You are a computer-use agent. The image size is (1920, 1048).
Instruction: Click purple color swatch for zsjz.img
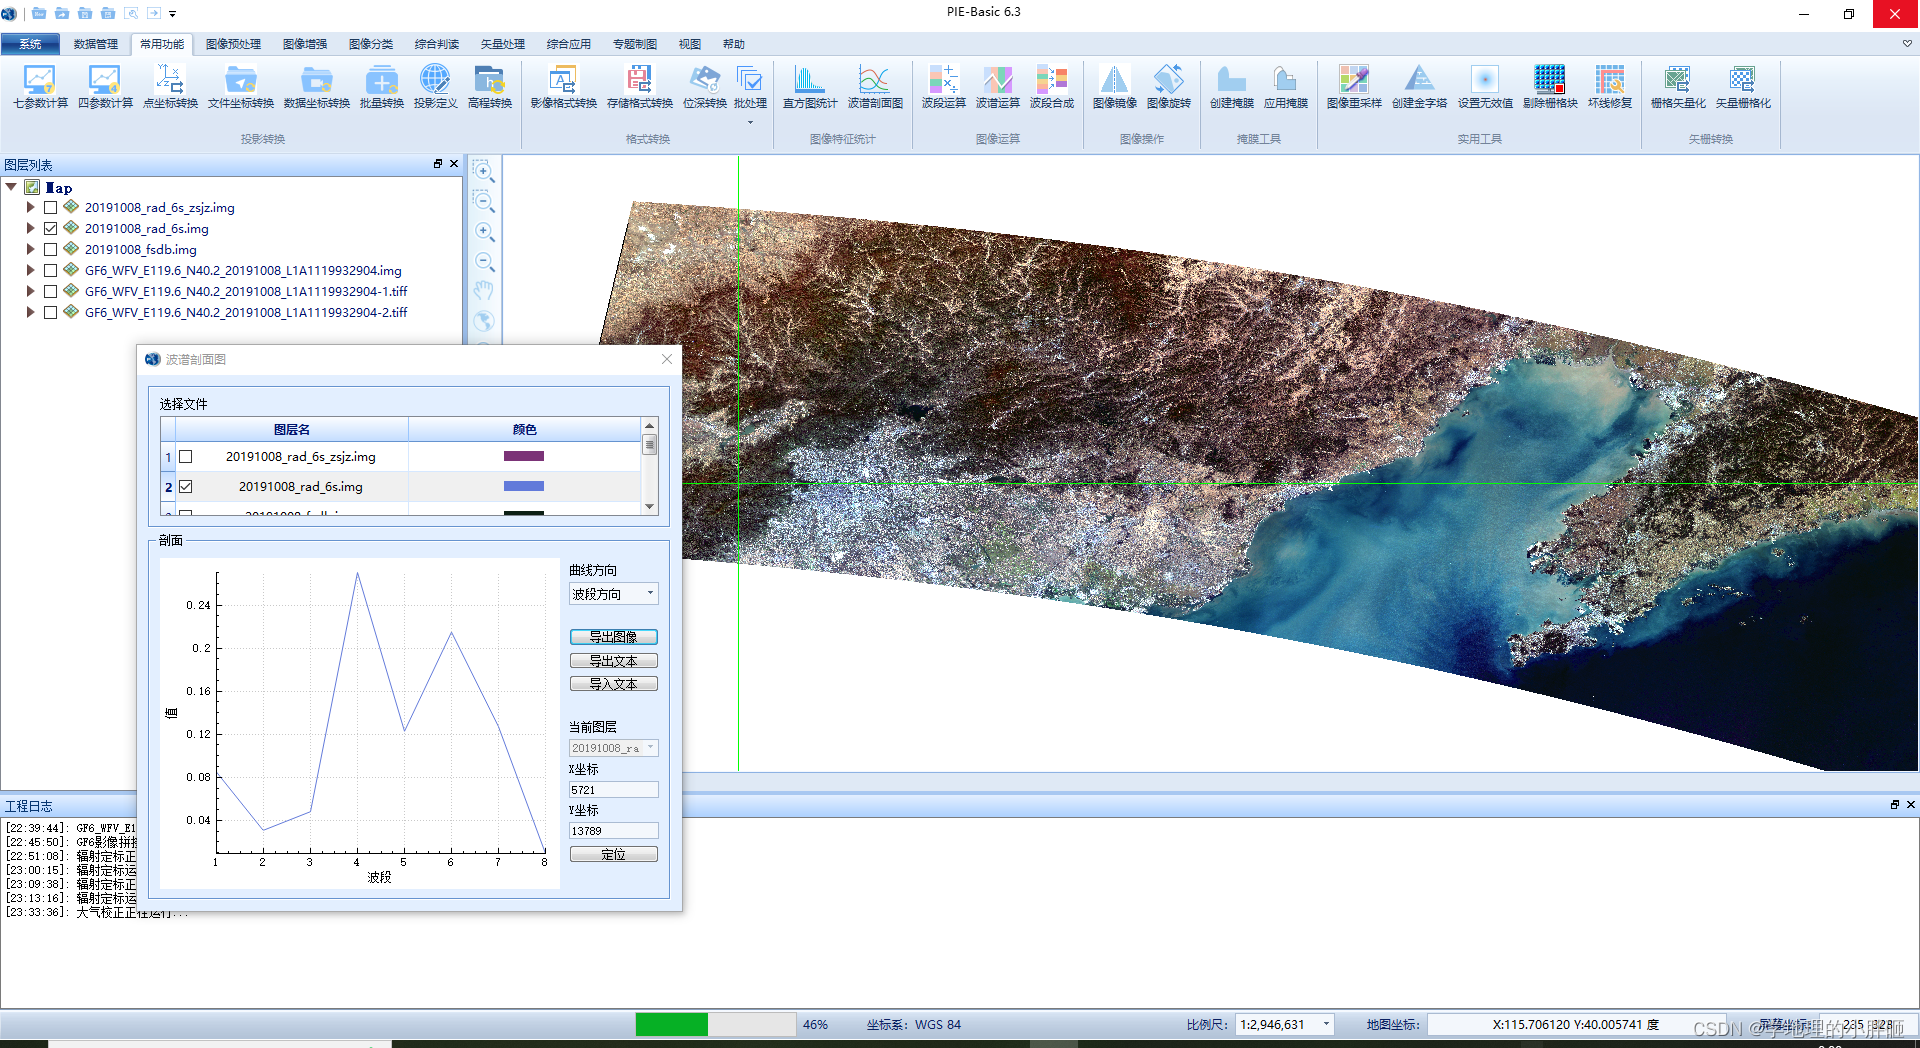[524, 456]
